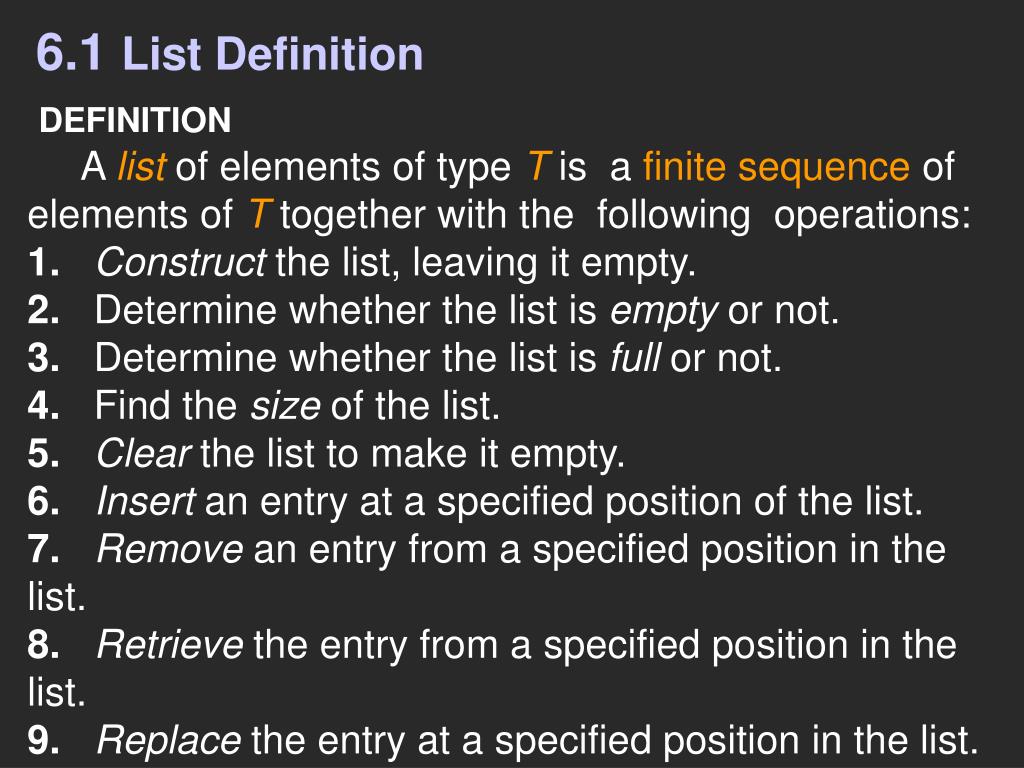Select the DEFINITION heading
This screenshot has height=768, width=1024.
point(135,120)
